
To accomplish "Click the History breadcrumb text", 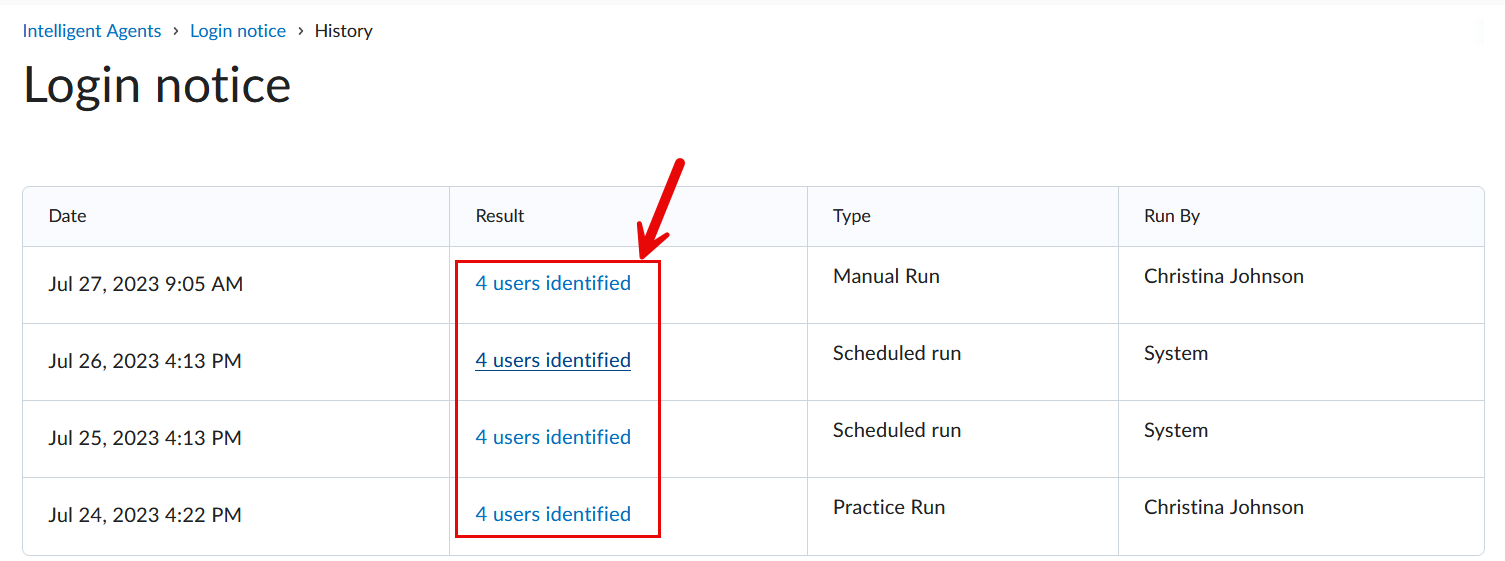I will [343, 31].
